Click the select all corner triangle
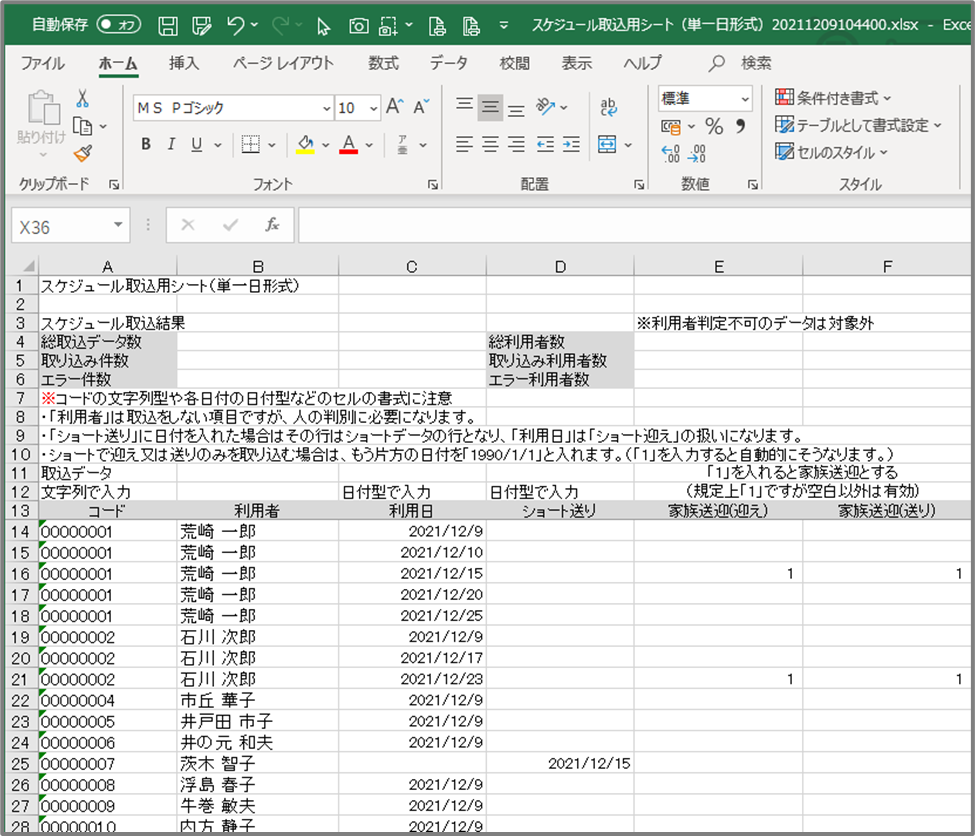 tap(27, 266)
